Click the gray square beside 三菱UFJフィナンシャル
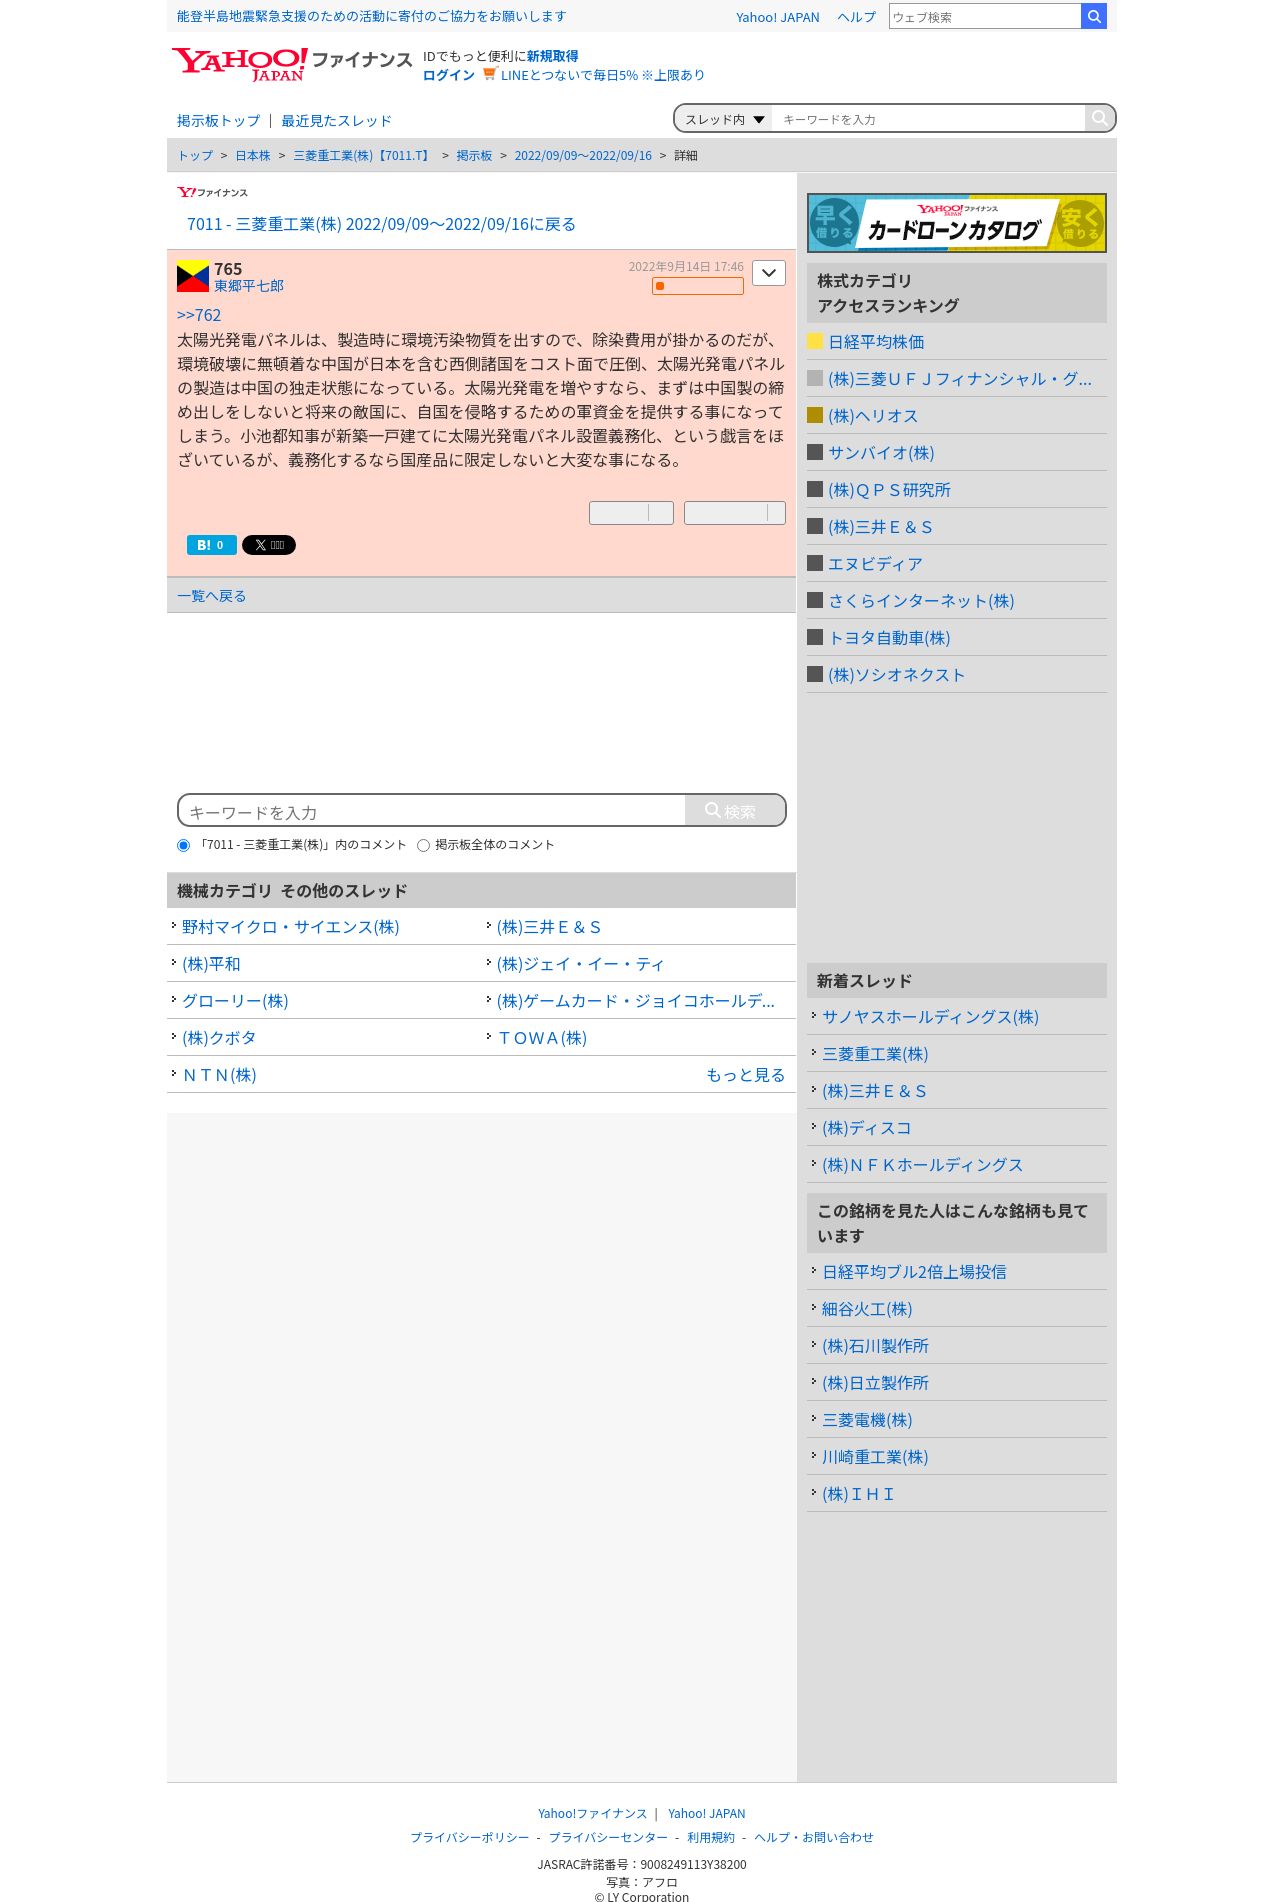 (x=815, y=378)
